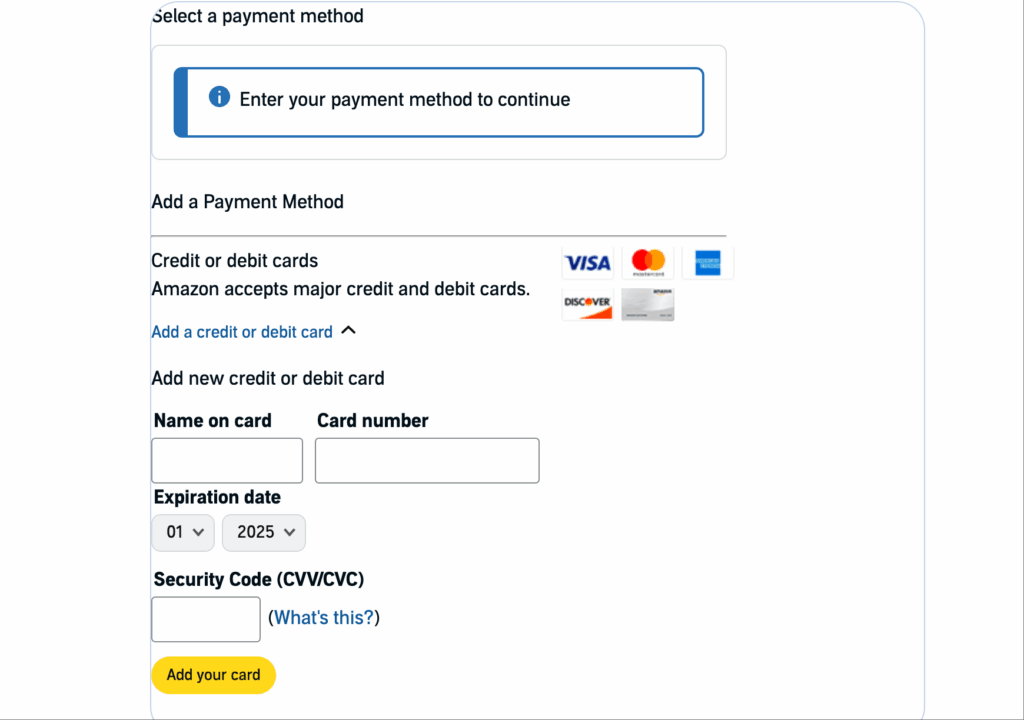Image resolution: width=1024 pixels, height=720 pixels.
Task: Click the Mastercard logo
Action: point(648,263)
